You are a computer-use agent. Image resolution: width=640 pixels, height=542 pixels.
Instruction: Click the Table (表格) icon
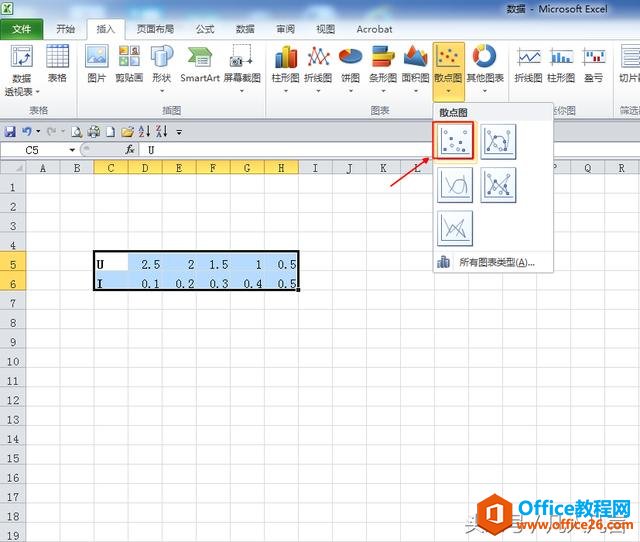click(x=57, y=64)
